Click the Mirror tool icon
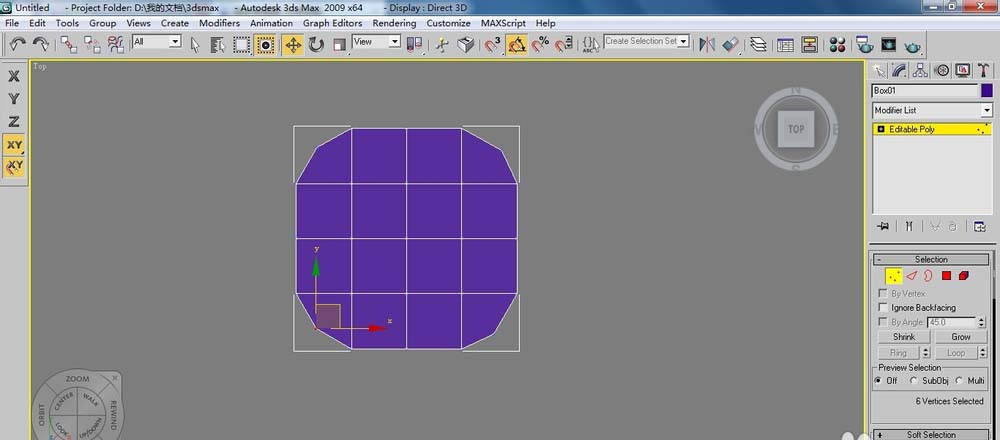 707,44
